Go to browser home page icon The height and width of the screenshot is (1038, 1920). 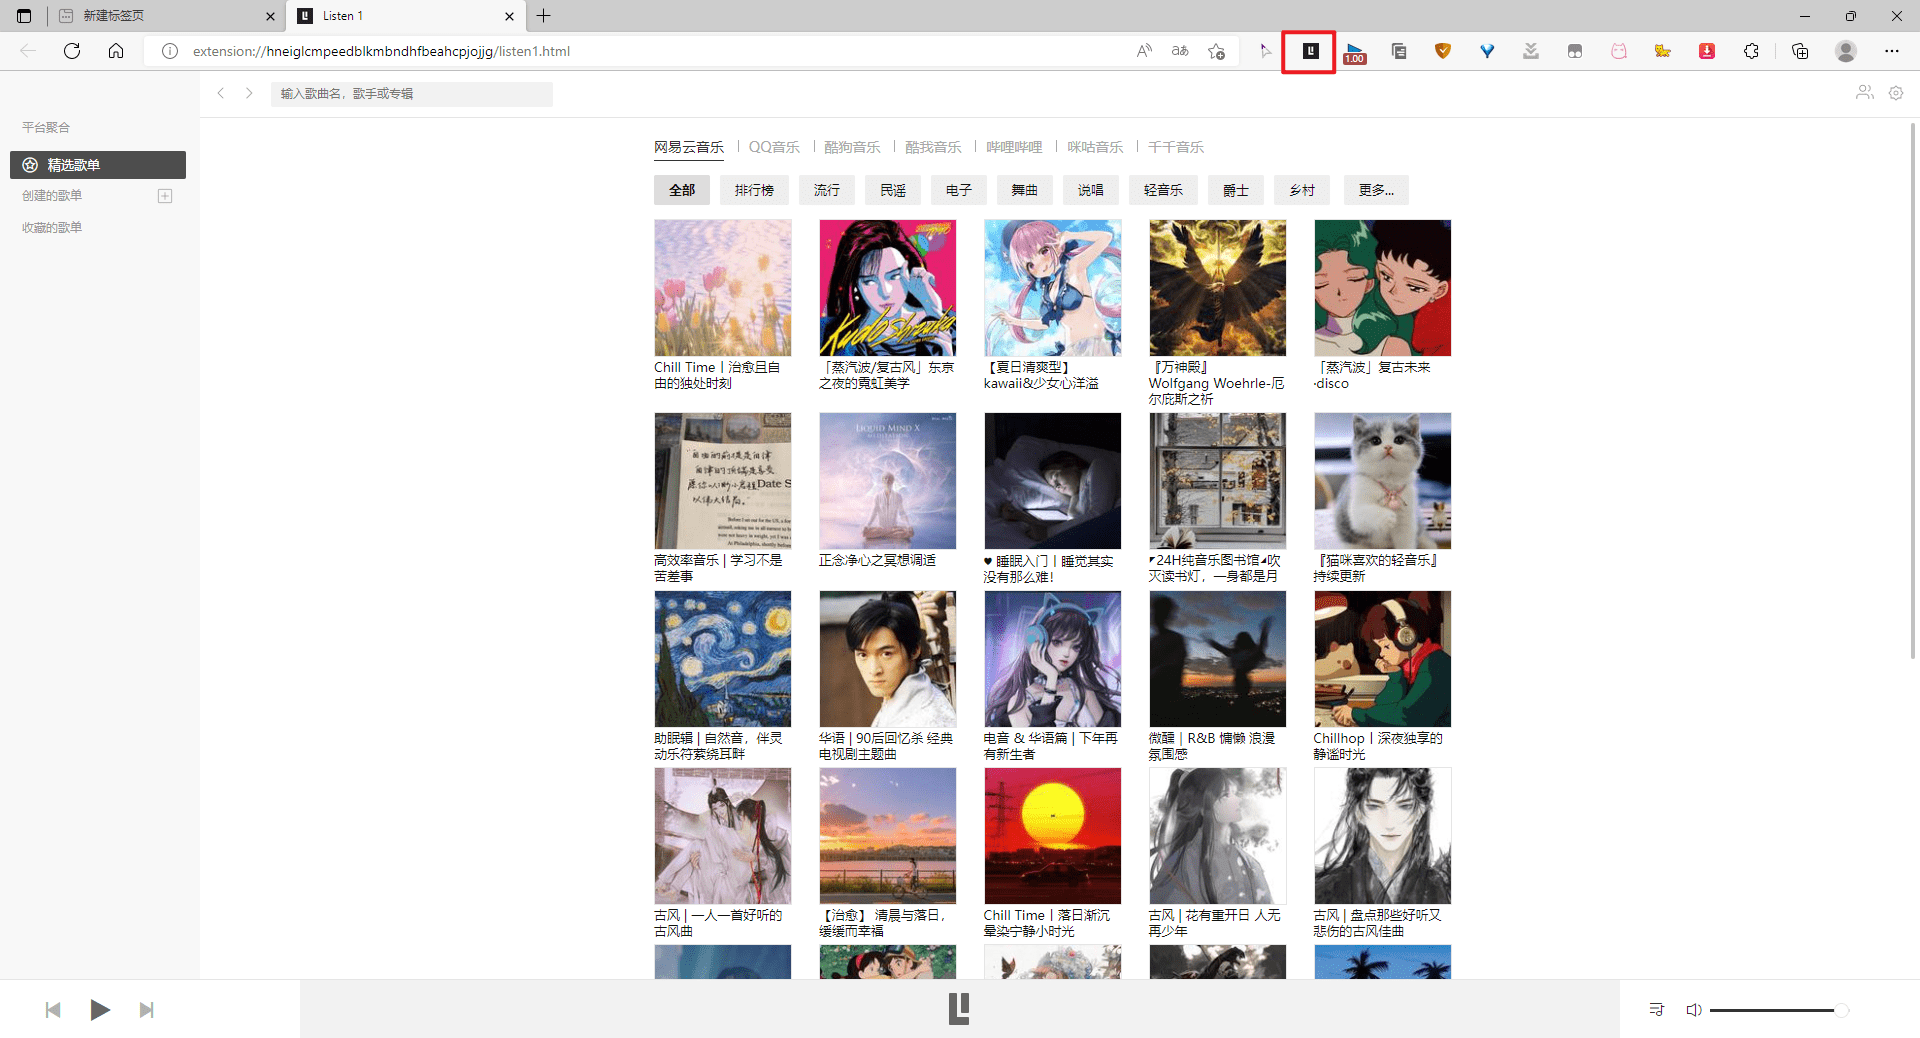click(116, 51)
